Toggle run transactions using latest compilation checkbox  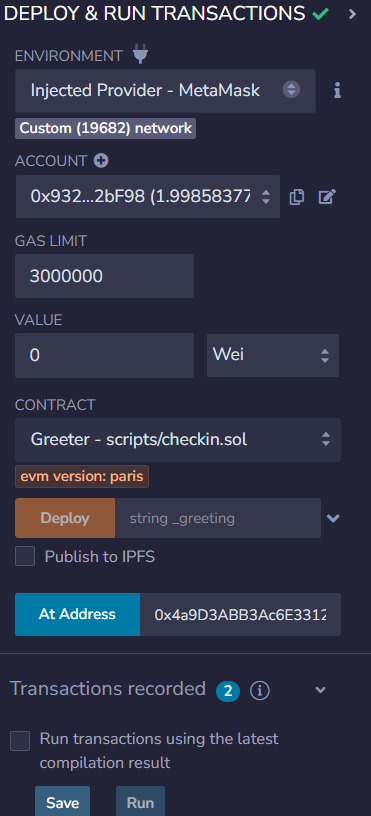click(x=20, y=741)
